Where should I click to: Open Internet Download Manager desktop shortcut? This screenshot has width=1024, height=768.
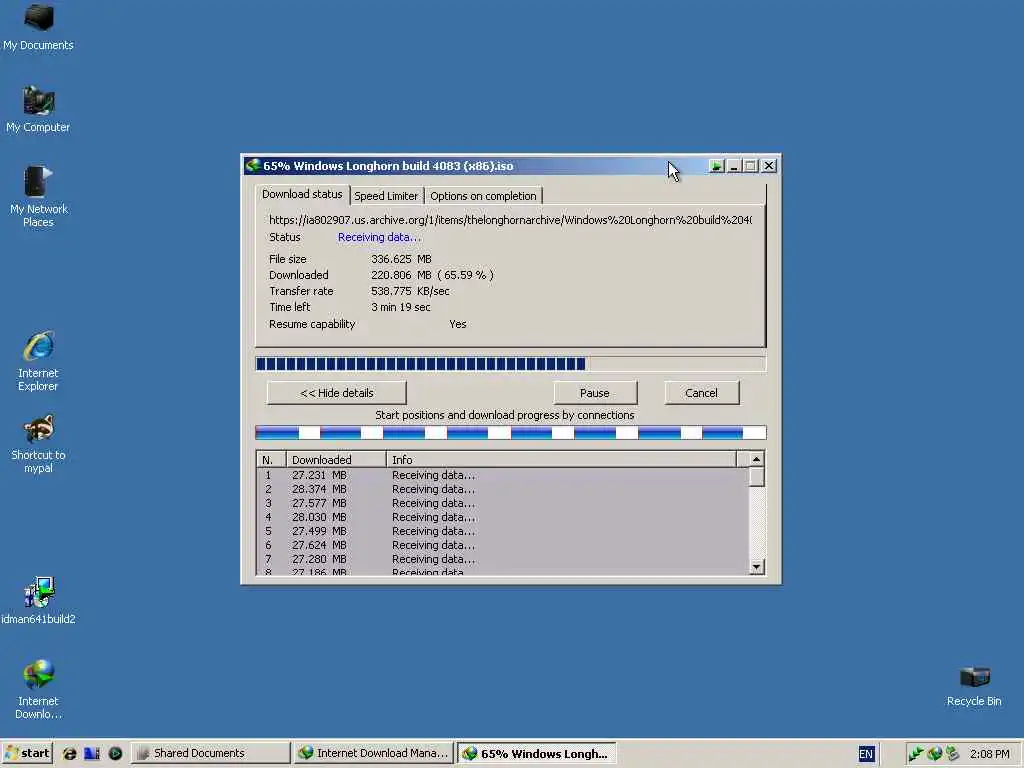tap(38, 690)
